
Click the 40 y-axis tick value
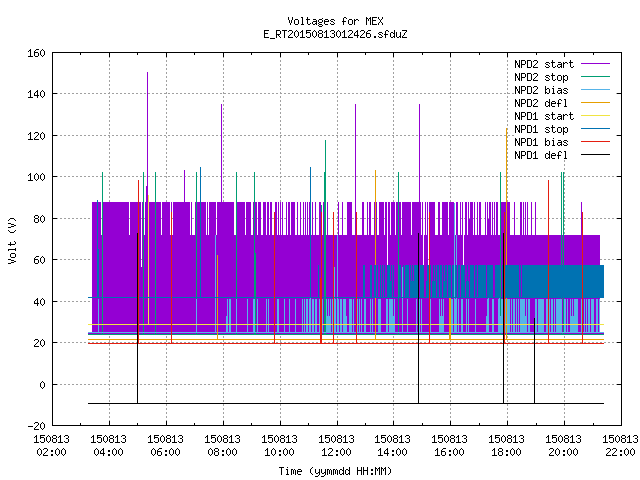(39, 302)
